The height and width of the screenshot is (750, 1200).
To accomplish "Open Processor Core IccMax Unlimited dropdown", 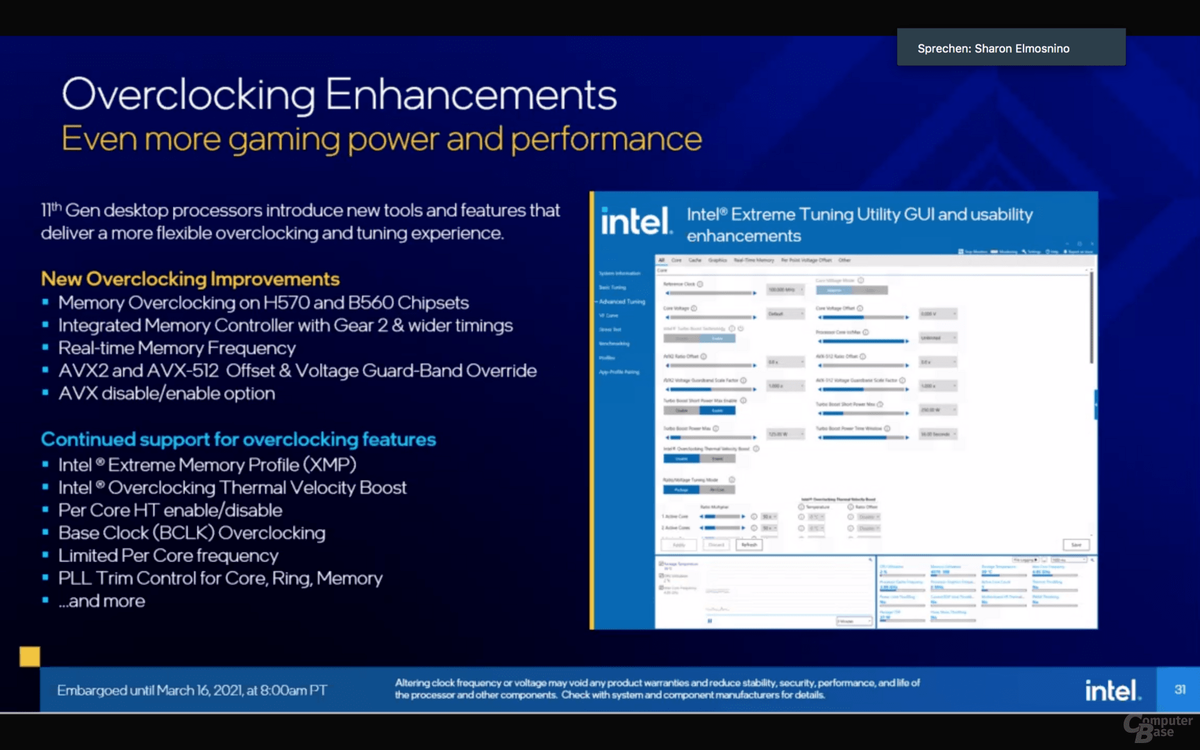I will [x=938, y=338].
